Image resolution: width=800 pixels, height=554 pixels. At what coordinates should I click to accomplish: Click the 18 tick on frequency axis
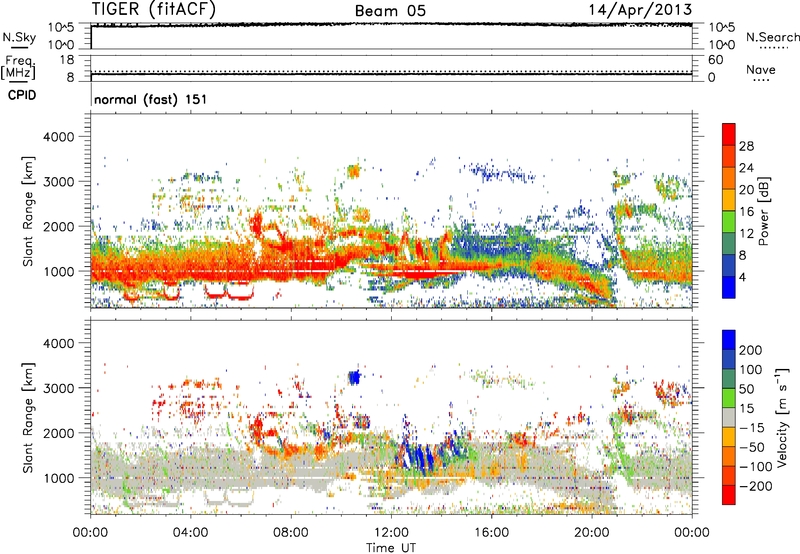[67, 60]
